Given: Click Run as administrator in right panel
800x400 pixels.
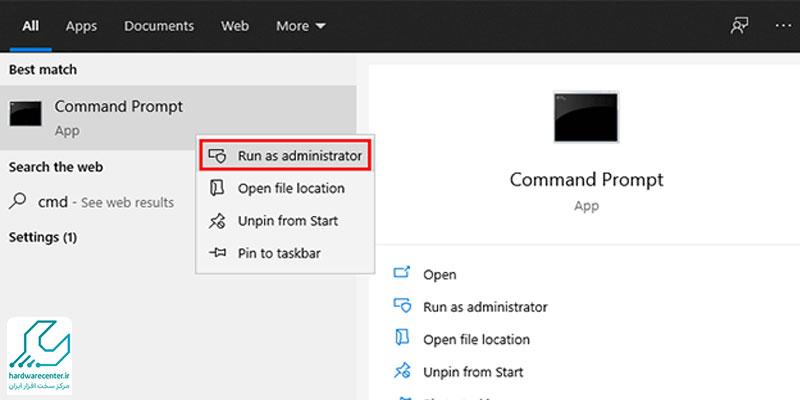Looking at the screenshot, I should [485, 307].
